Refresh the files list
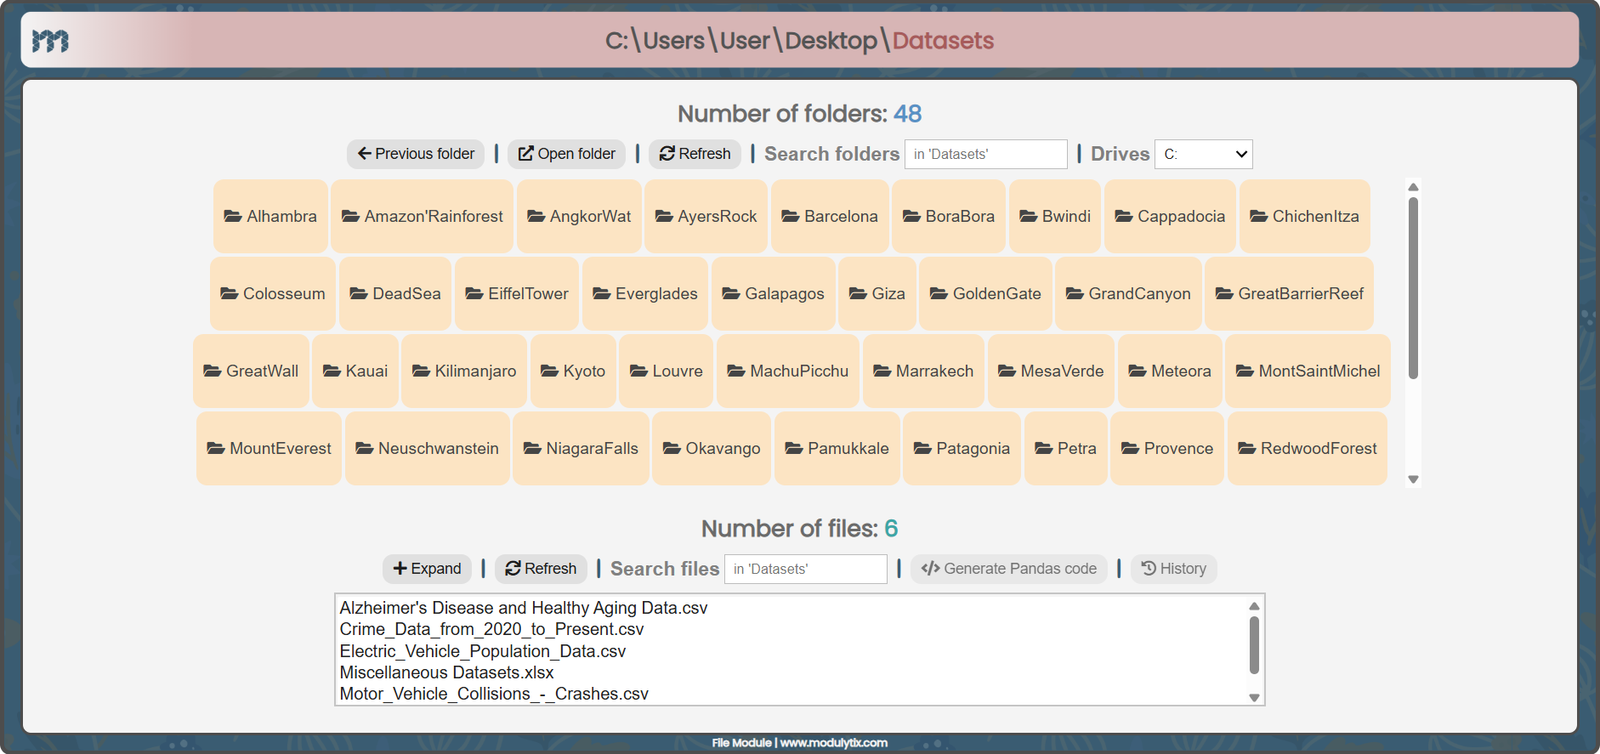Screen dimensions: 1600x754 541,569
